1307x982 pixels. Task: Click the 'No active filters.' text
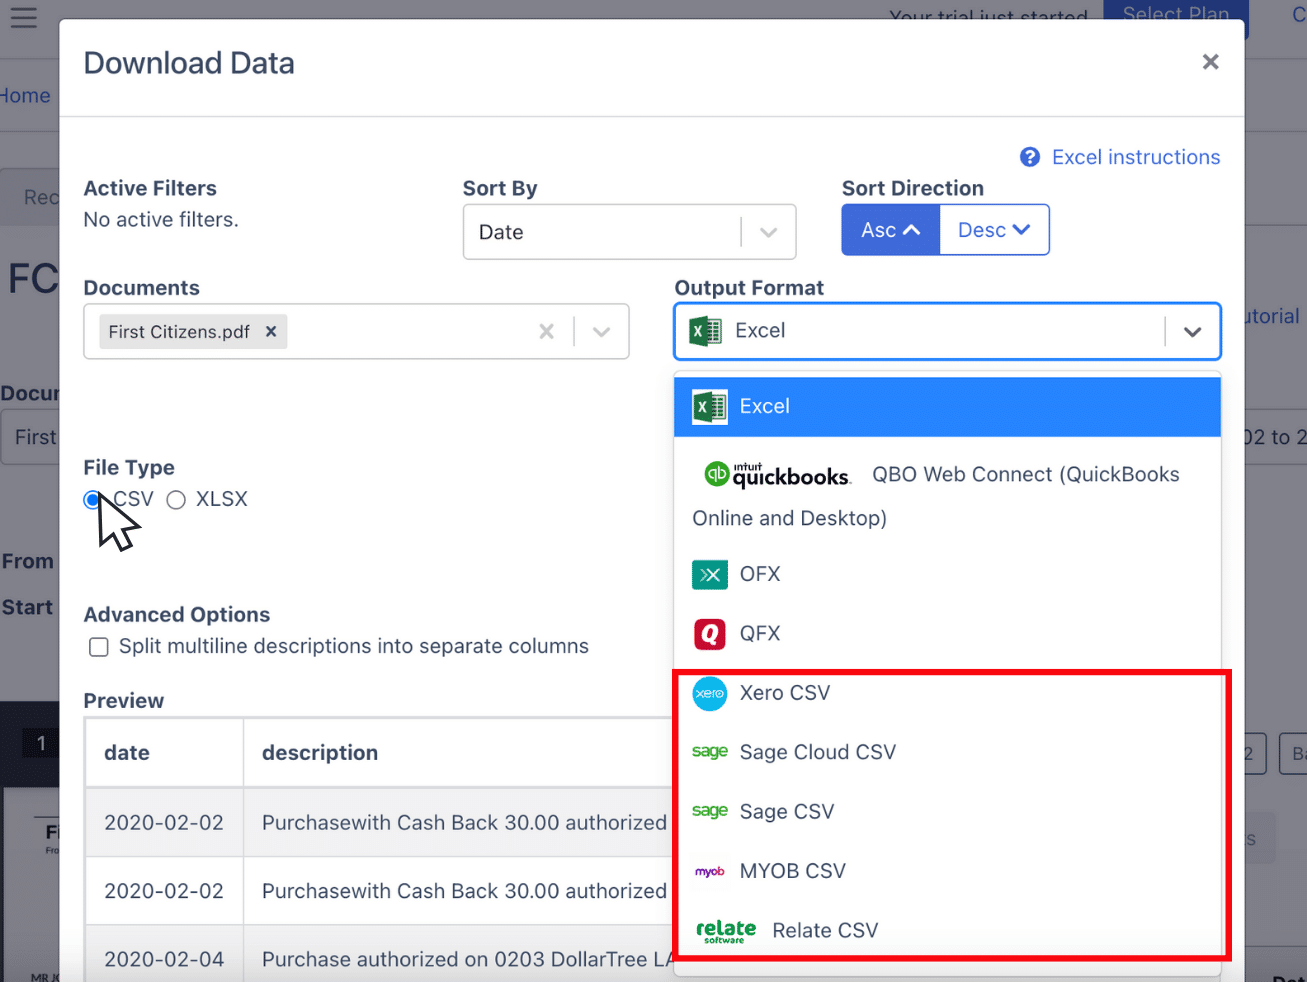[x=161, y=220]
